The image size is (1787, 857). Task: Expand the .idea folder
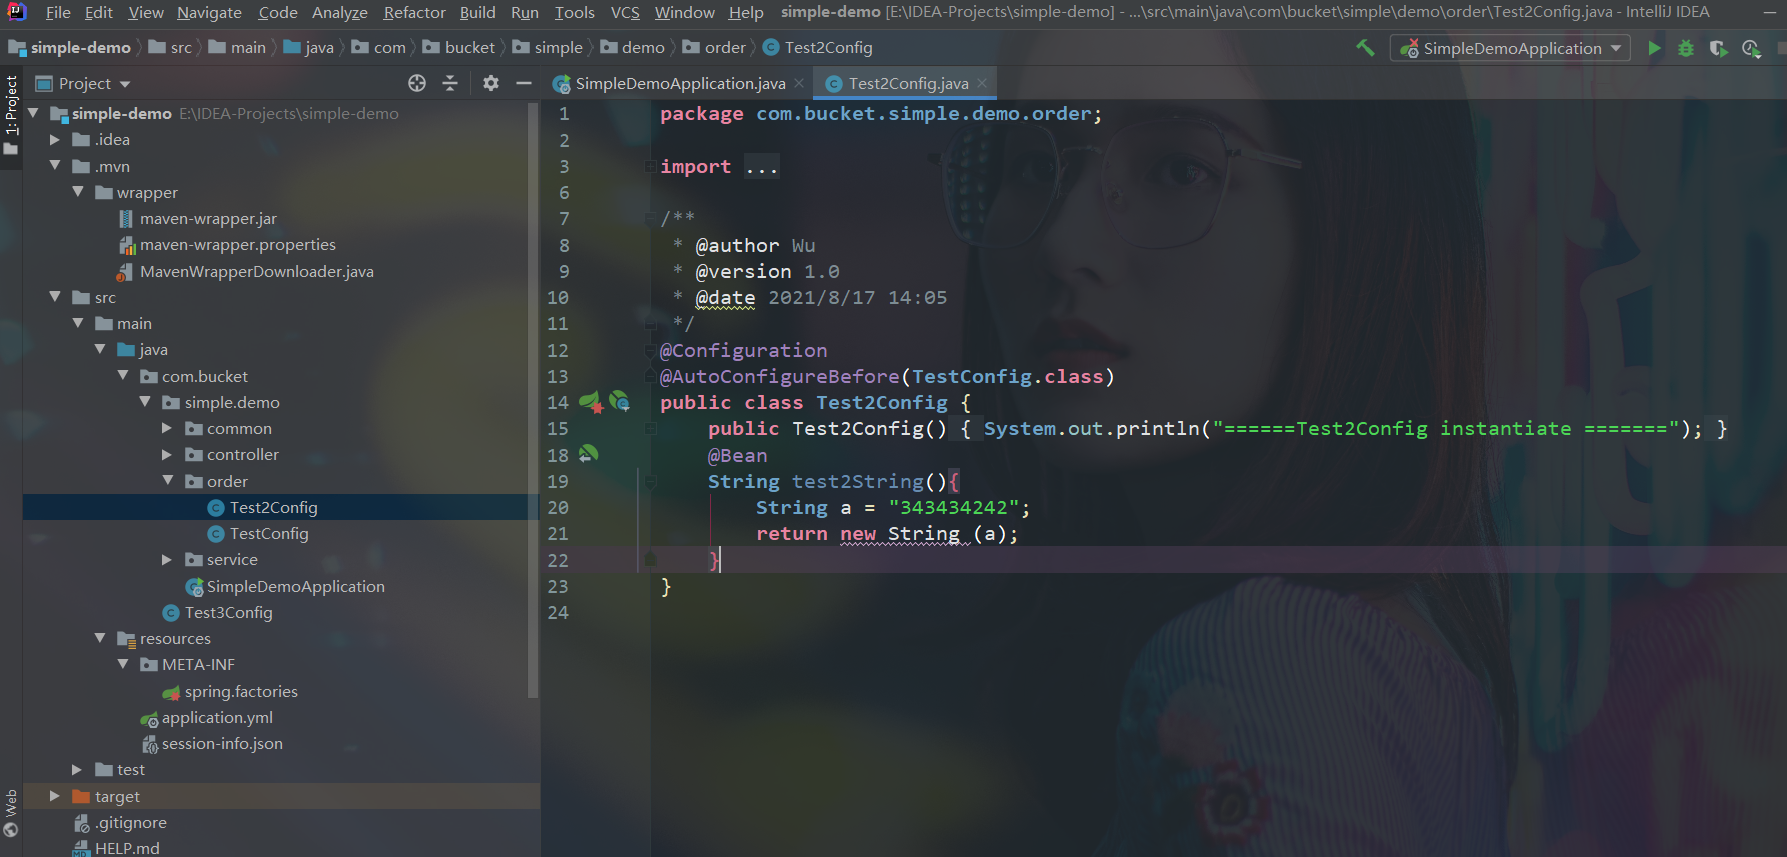click(x=55, y=140)
